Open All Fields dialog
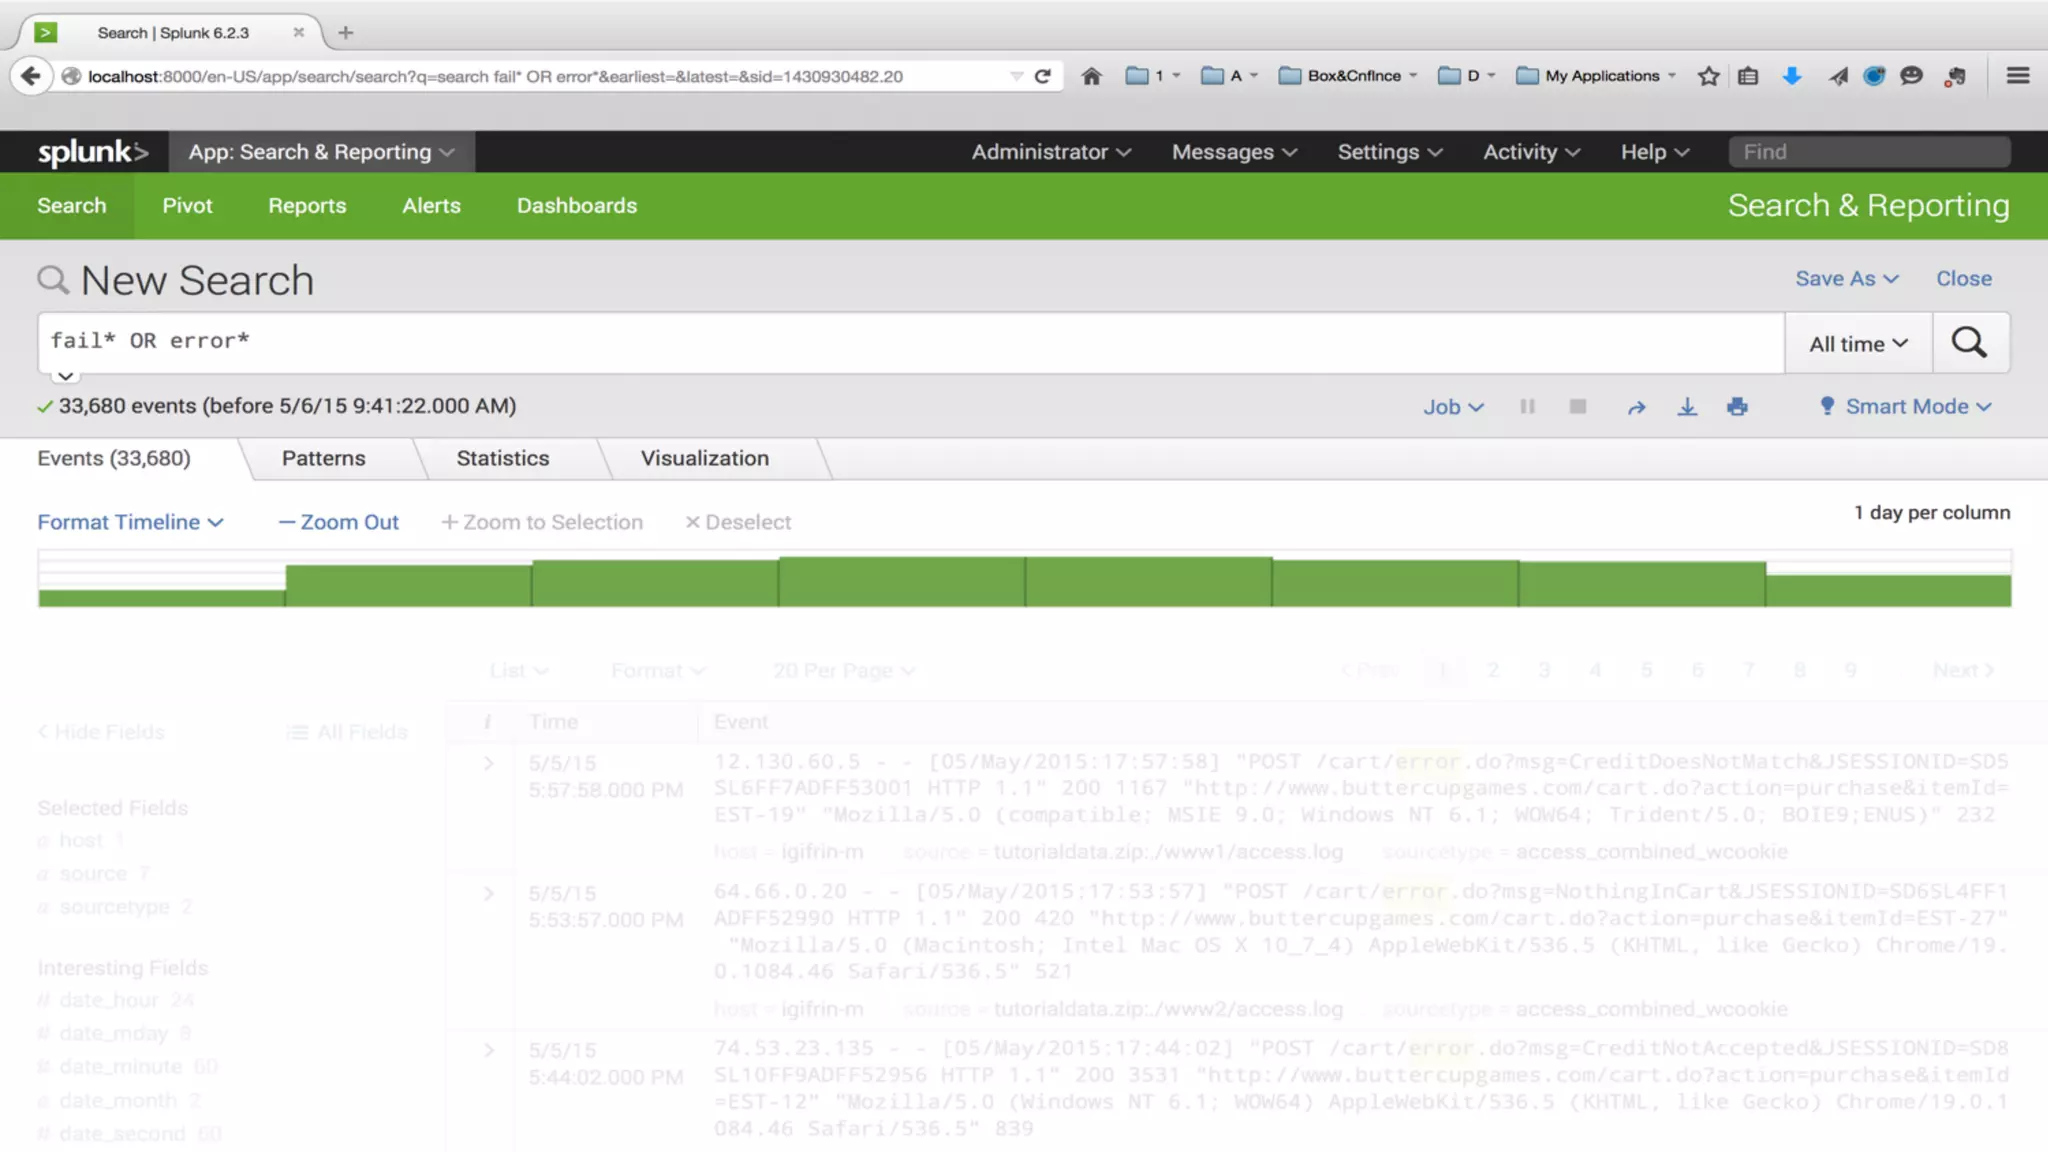This screenshot has height=1152, width=2048. click(x=347, y=732)
